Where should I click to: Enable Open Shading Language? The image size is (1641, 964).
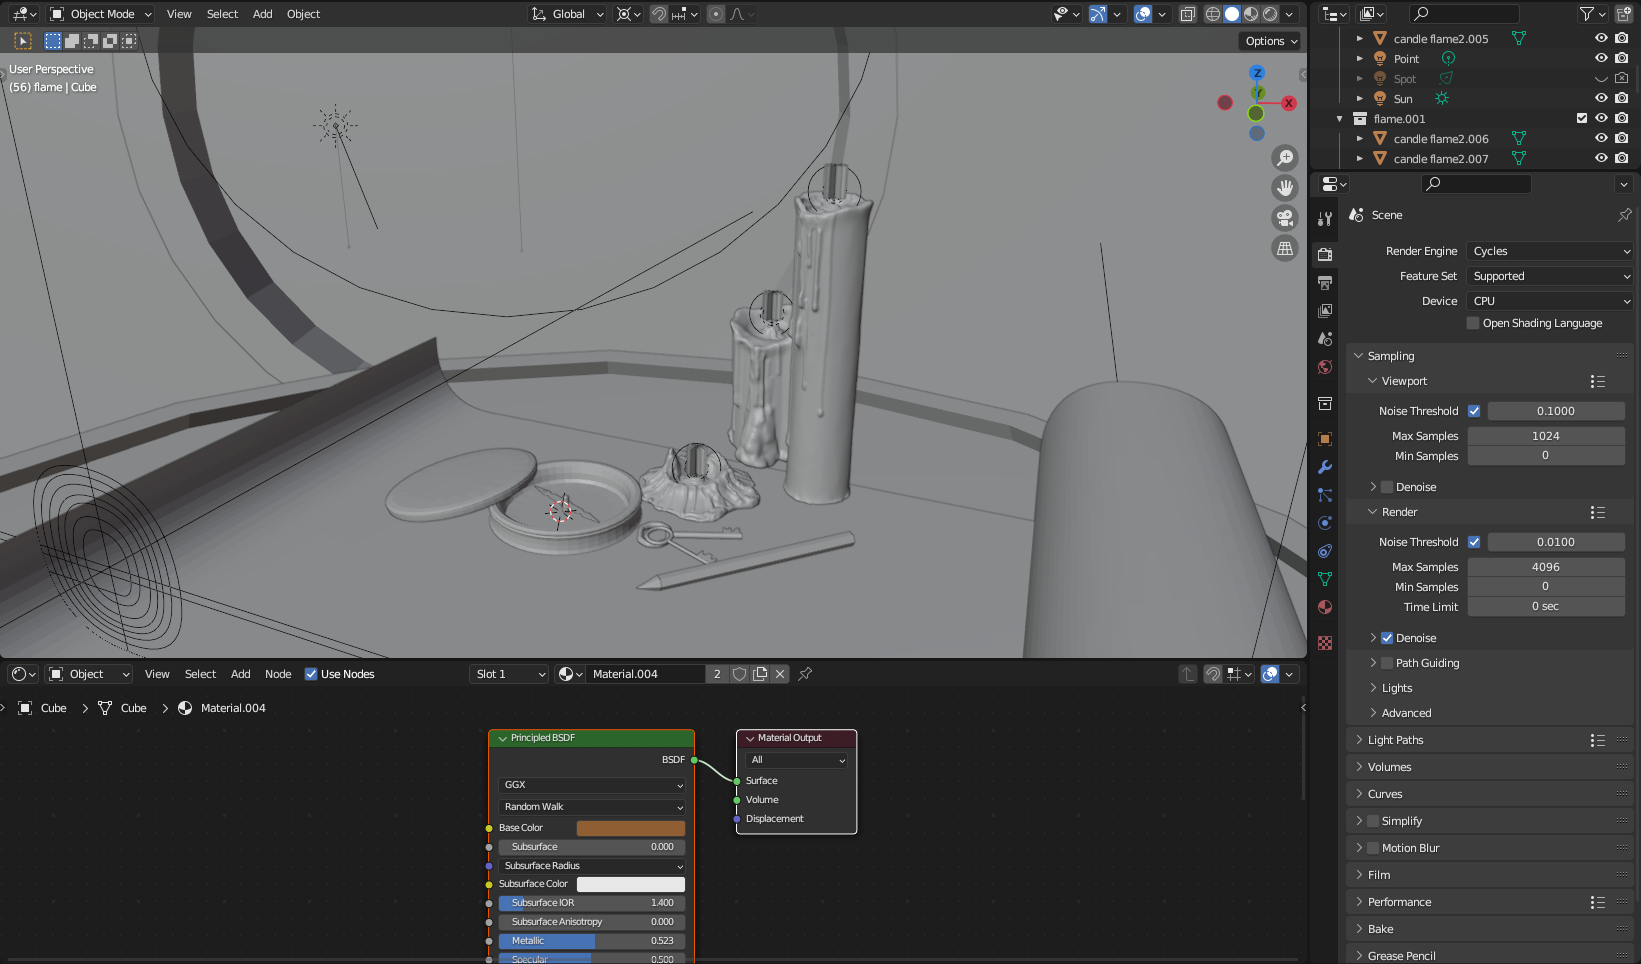tap(1472, 322)
